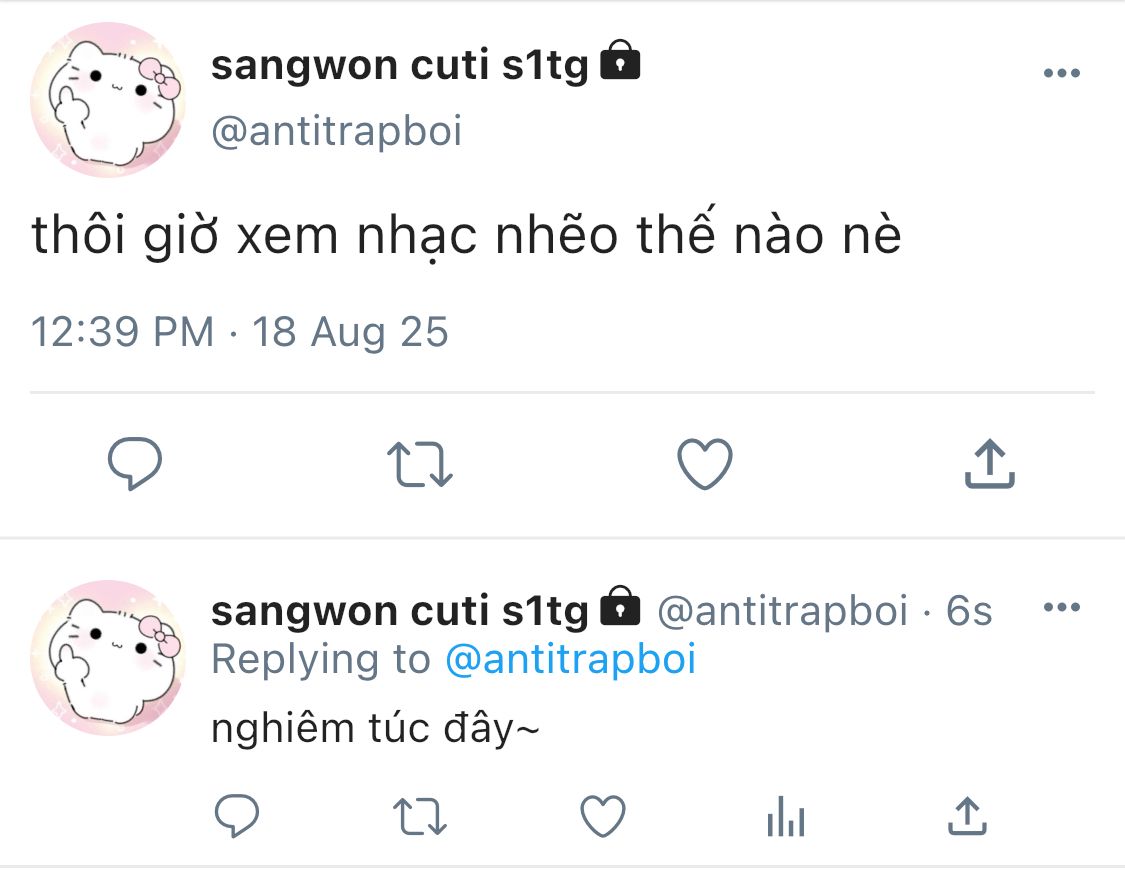Retweet the main tweet
The image size is (1125, 872).
pos(420,465)
